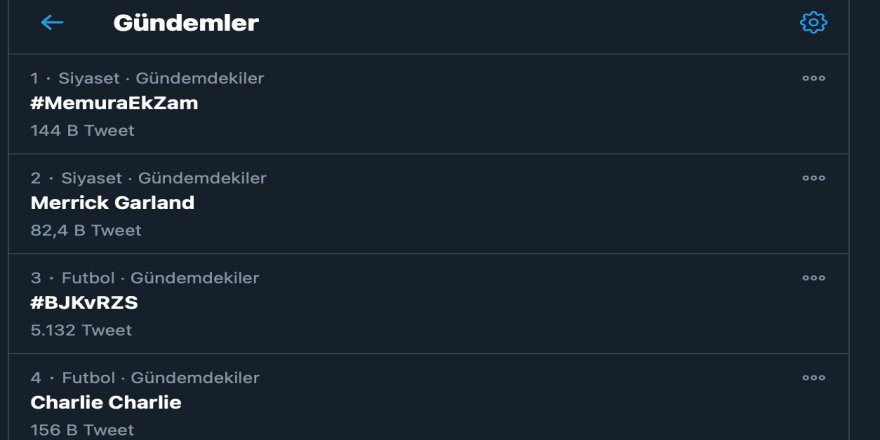Viewport: 880px width, 440px height.
Task: Show more options for Merrick Garland trend
Action: (x=813, y=178)
